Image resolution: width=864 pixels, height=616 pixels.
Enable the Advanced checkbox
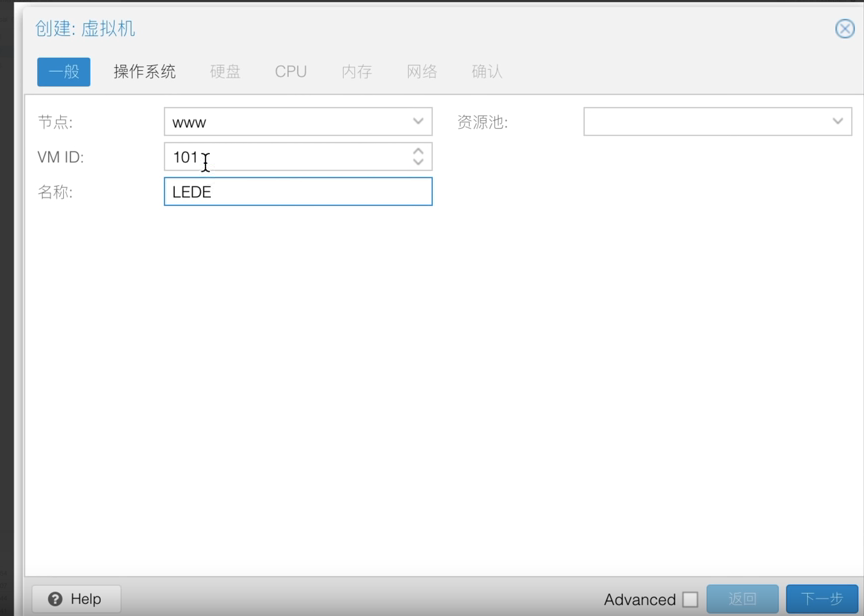point(690,599)
